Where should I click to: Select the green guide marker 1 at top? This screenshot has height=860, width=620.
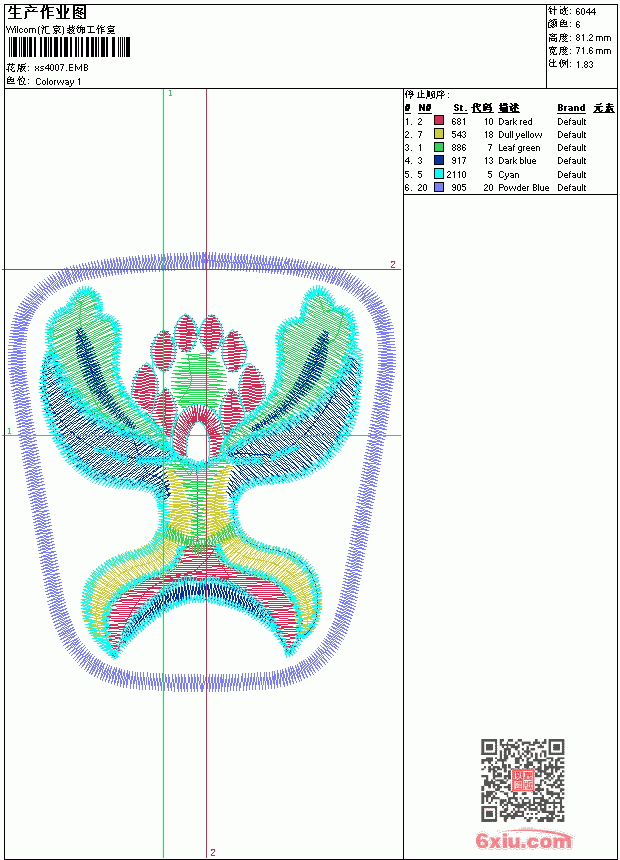coord(170,94)
